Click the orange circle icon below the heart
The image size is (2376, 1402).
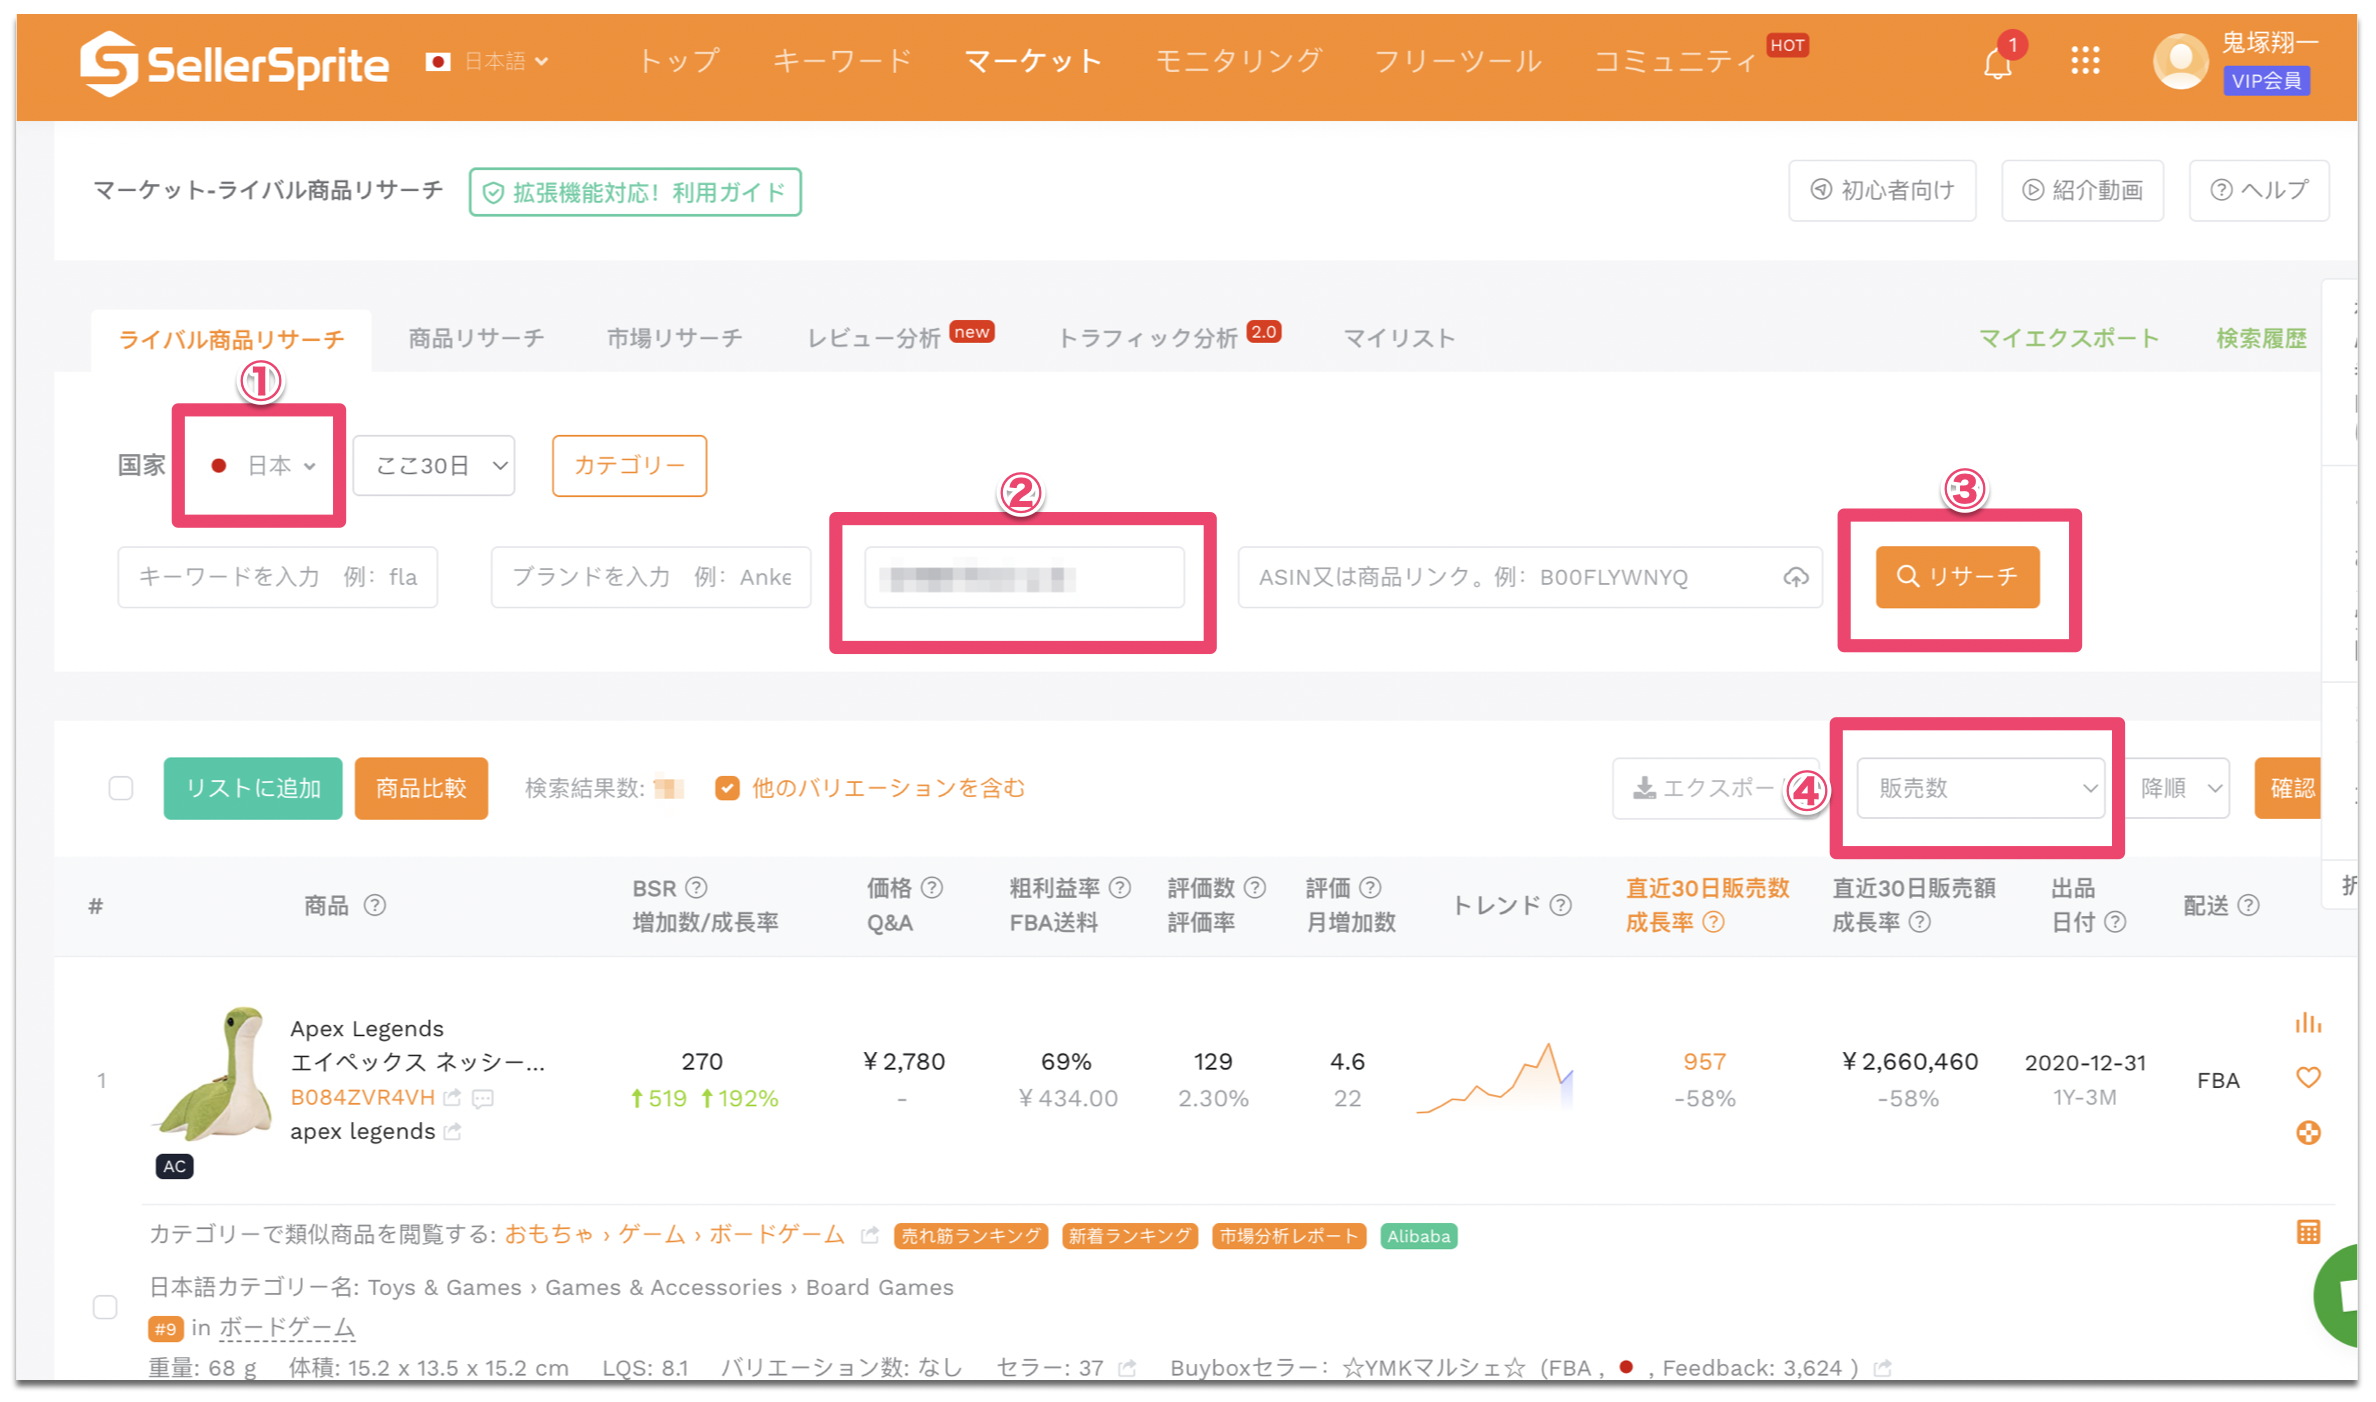tap(2308, 1132)
